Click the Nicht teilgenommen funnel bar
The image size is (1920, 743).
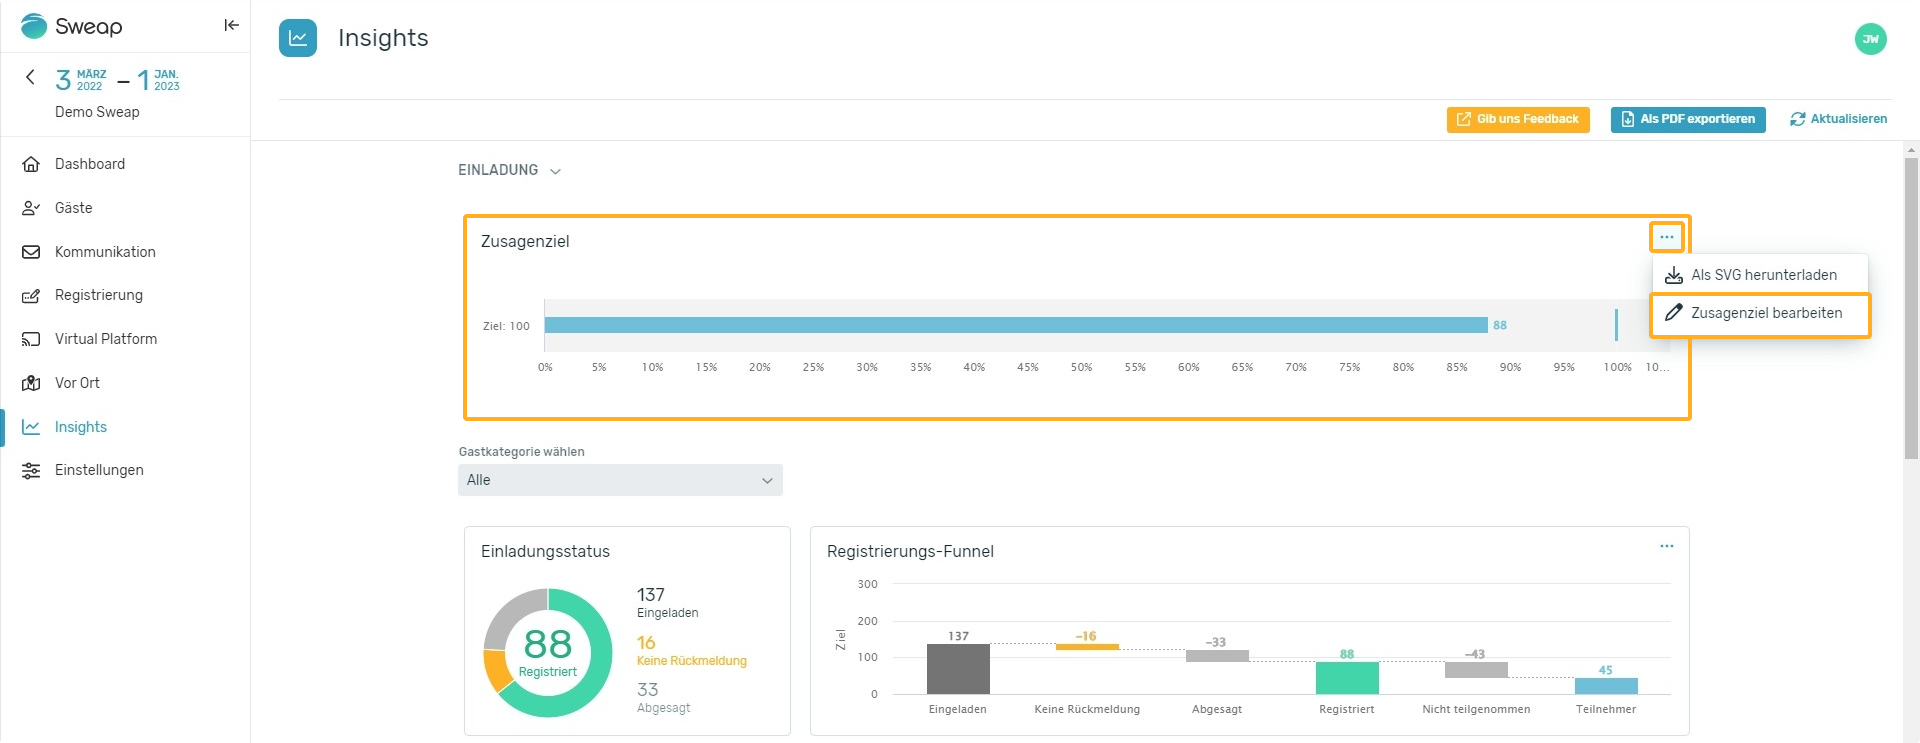coord(1476,670)
